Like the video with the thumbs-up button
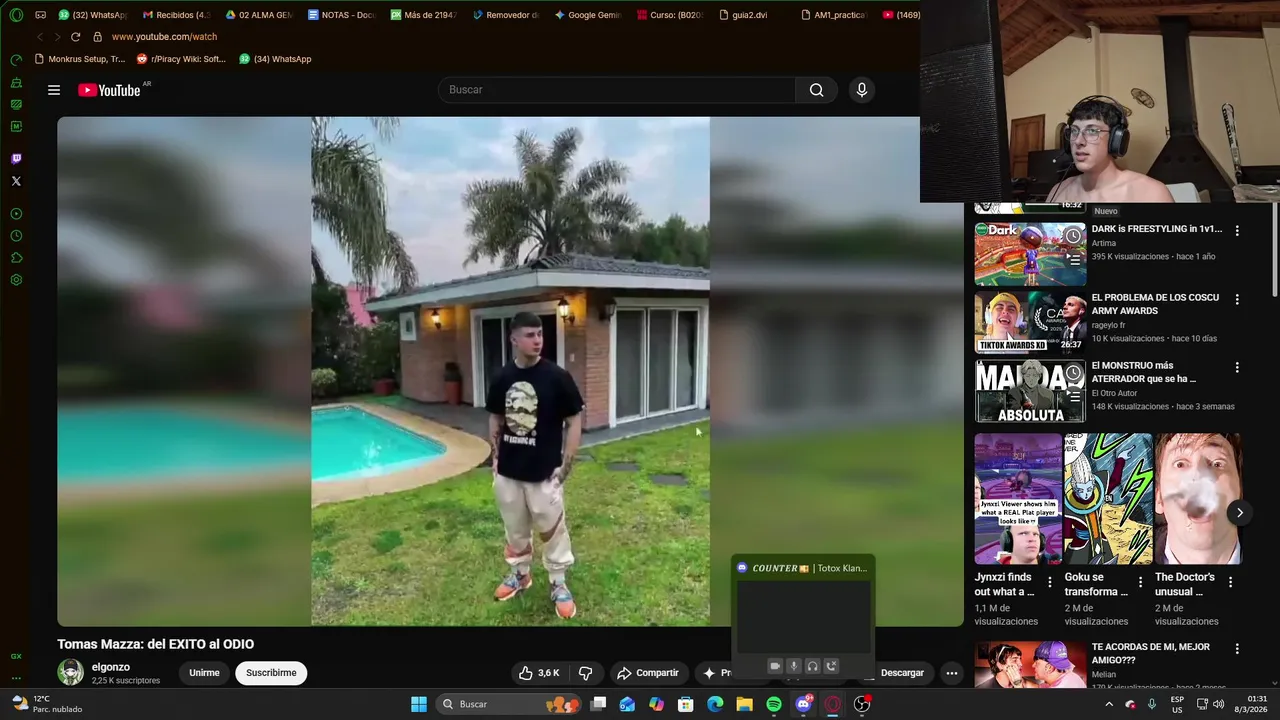This screenshot has width=1280, height=720. pyautogui.click(x=538, y=673)
